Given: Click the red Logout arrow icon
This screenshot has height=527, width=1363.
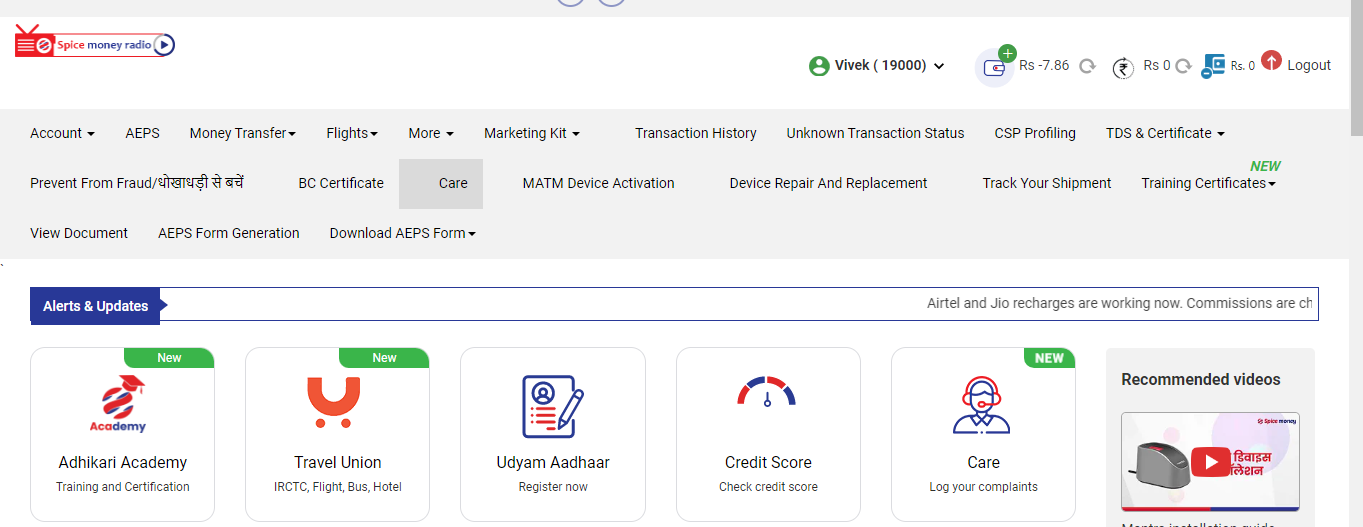Looking at the screenshot, I should pyautogui.click(x=1271, y=61).
